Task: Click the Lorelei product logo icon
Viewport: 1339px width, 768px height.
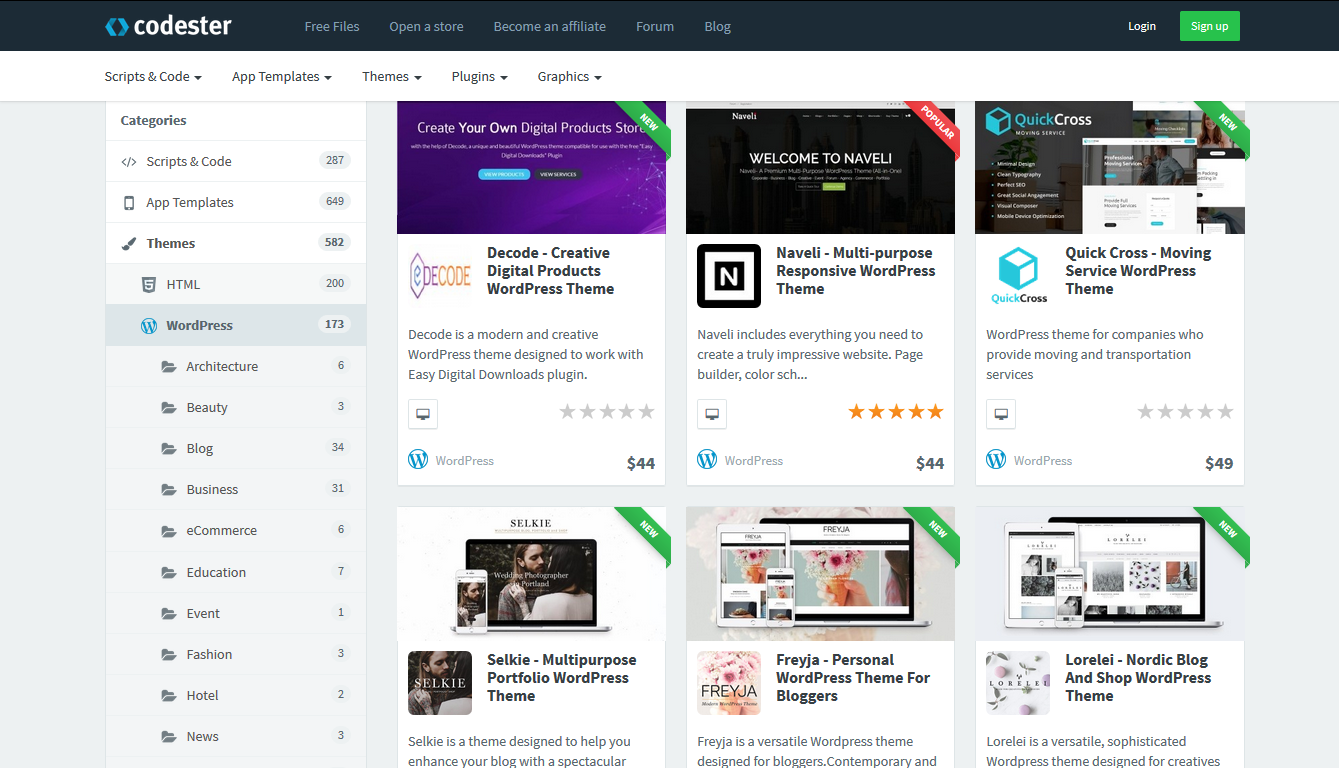Action: [x=1018, y=683]
